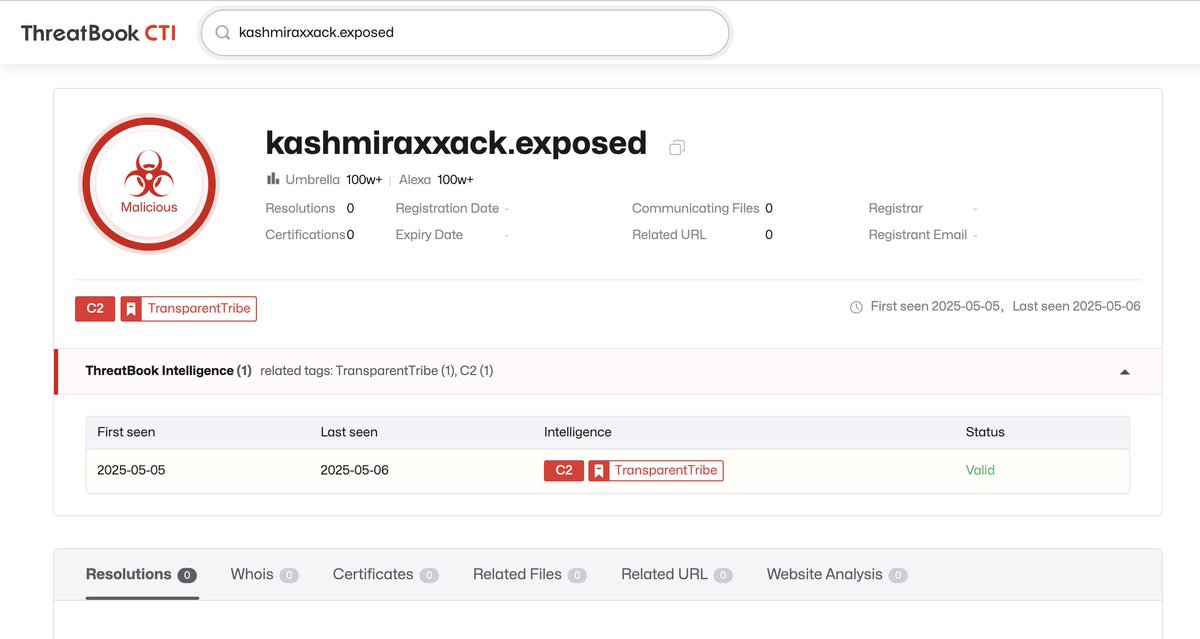The image size is (1200, 639).
Task: Open the Related URL tab
Action: tap(663, 574)
